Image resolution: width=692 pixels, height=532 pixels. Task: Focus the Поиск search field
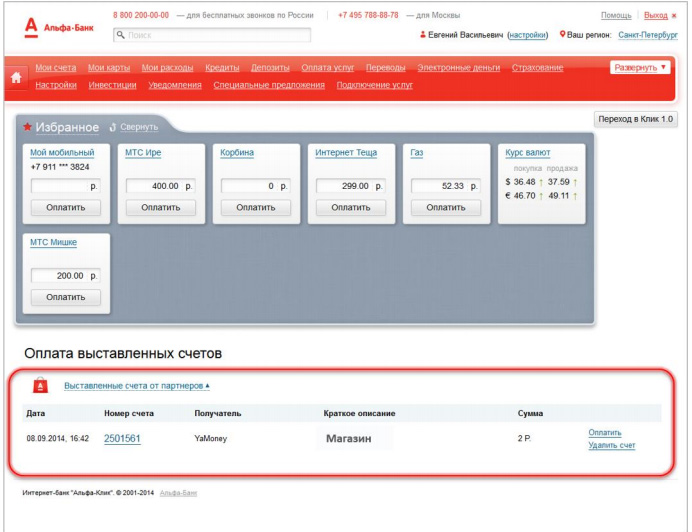(x=212, y=35)
